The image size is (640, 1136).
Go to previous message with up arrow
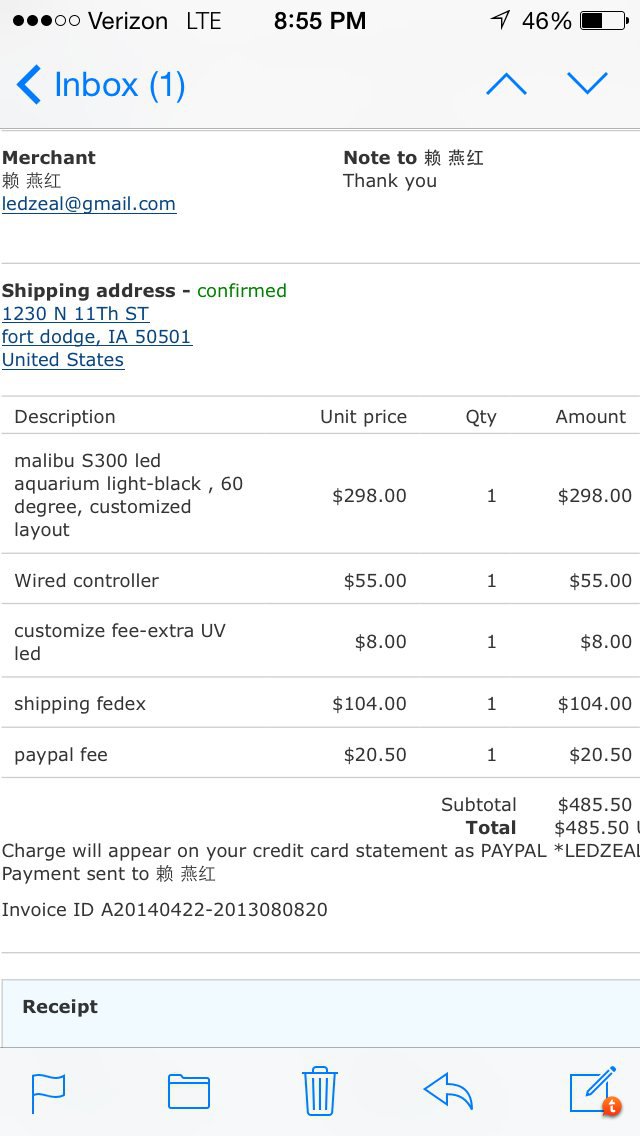(x=506, y=85)
